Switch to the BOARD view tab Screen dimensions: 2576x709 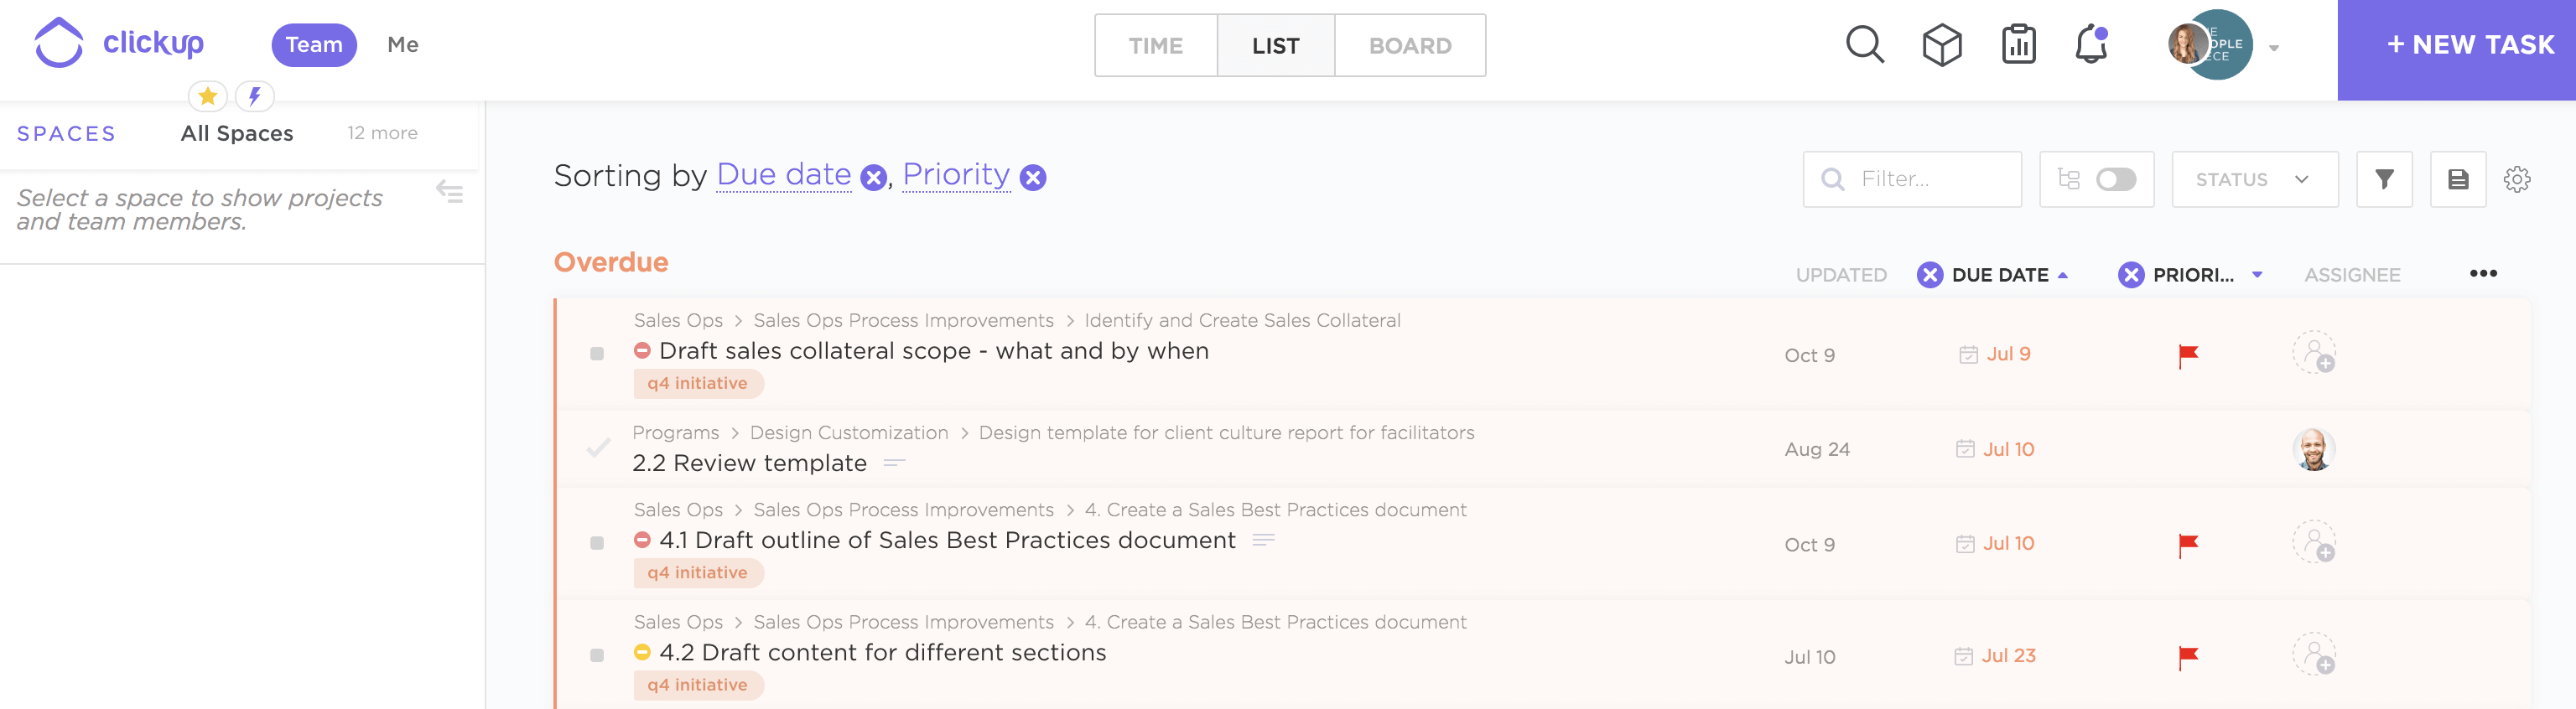point(1409,45)
